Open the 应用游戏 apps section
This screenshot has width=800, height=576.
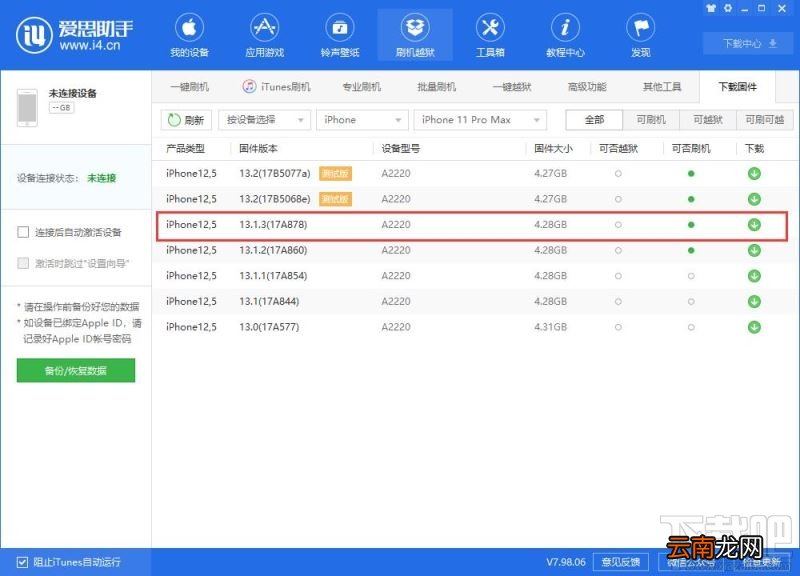click(264, 36)
